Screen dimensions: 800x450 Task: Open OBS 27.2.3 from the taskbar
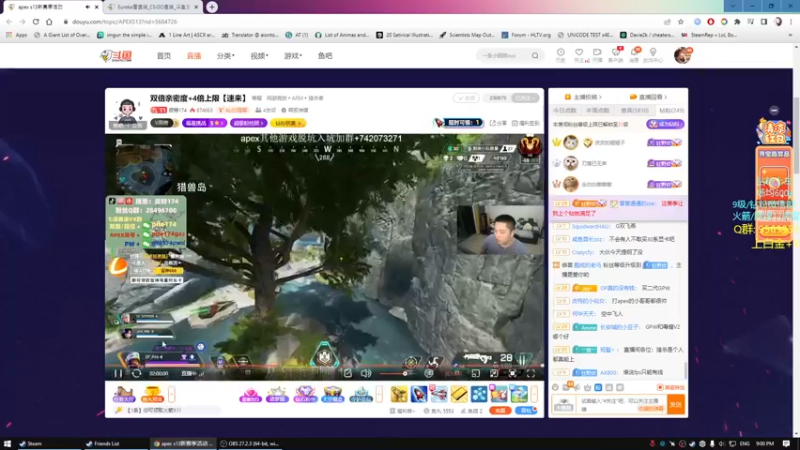click(x=250, y=444)
